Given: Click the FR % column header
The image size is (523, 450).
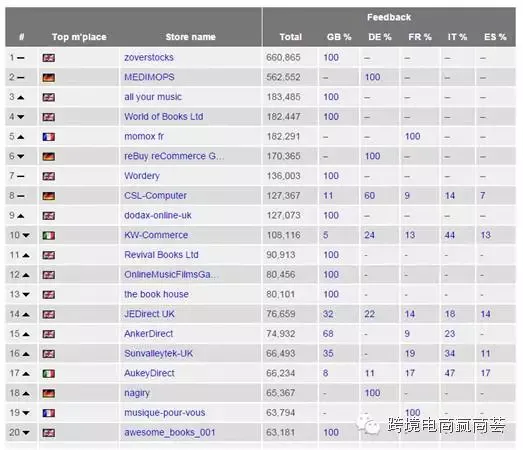Looking at the screenshot, I should [x=420, y=37].
